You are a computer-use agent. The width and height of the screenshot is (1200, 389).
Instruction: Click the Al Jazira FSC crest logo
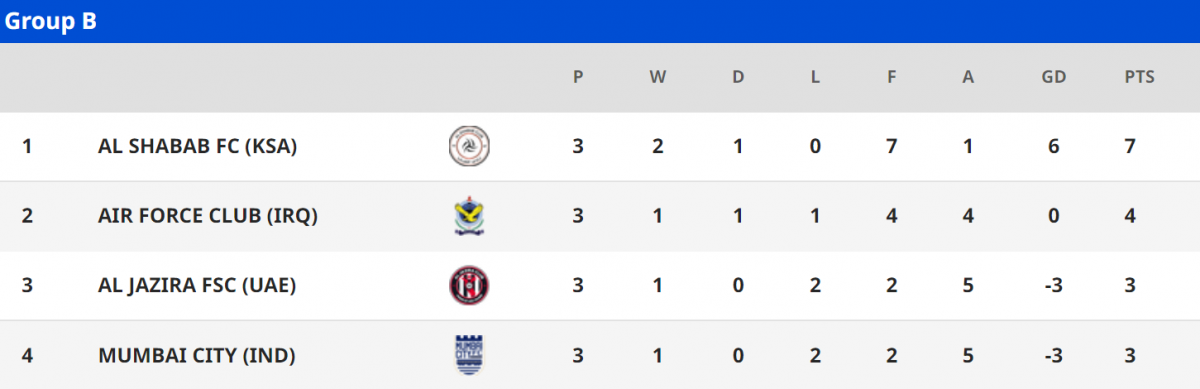coord(469,285)
